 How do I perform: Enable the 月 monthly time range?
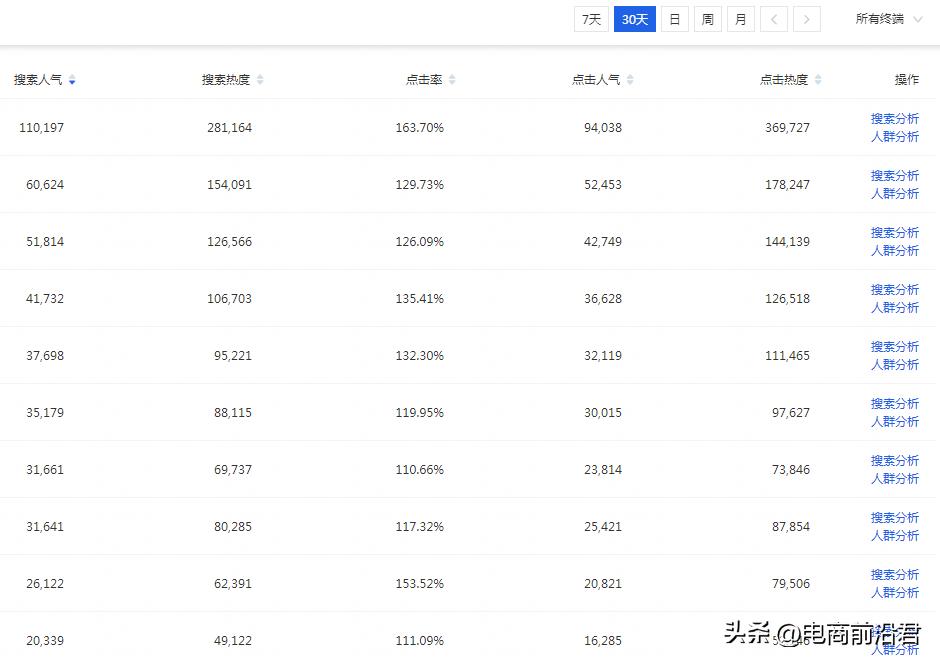[740, 18]
